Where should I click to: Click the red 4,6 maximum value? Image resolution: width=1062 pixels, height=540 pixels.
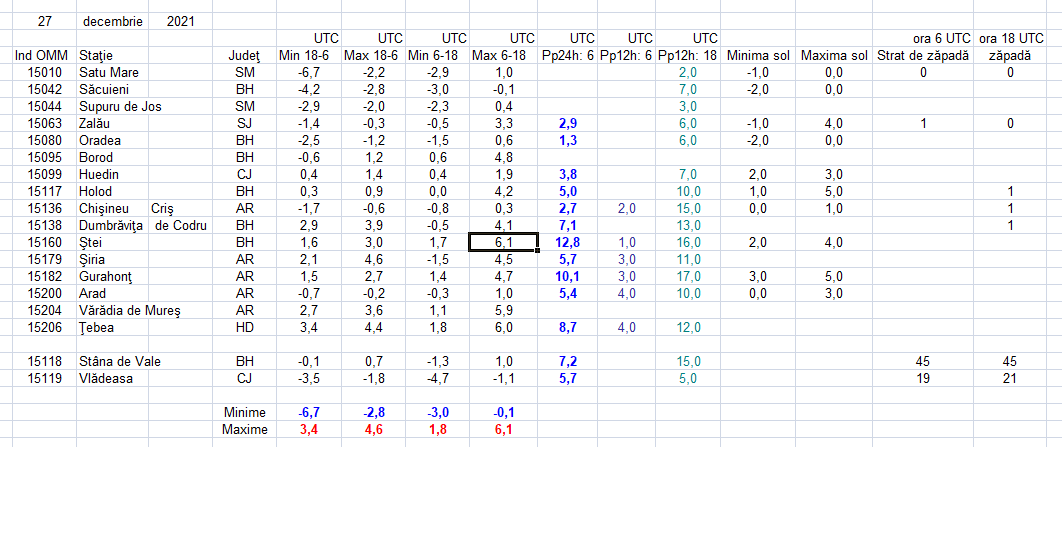coord(373,430)
